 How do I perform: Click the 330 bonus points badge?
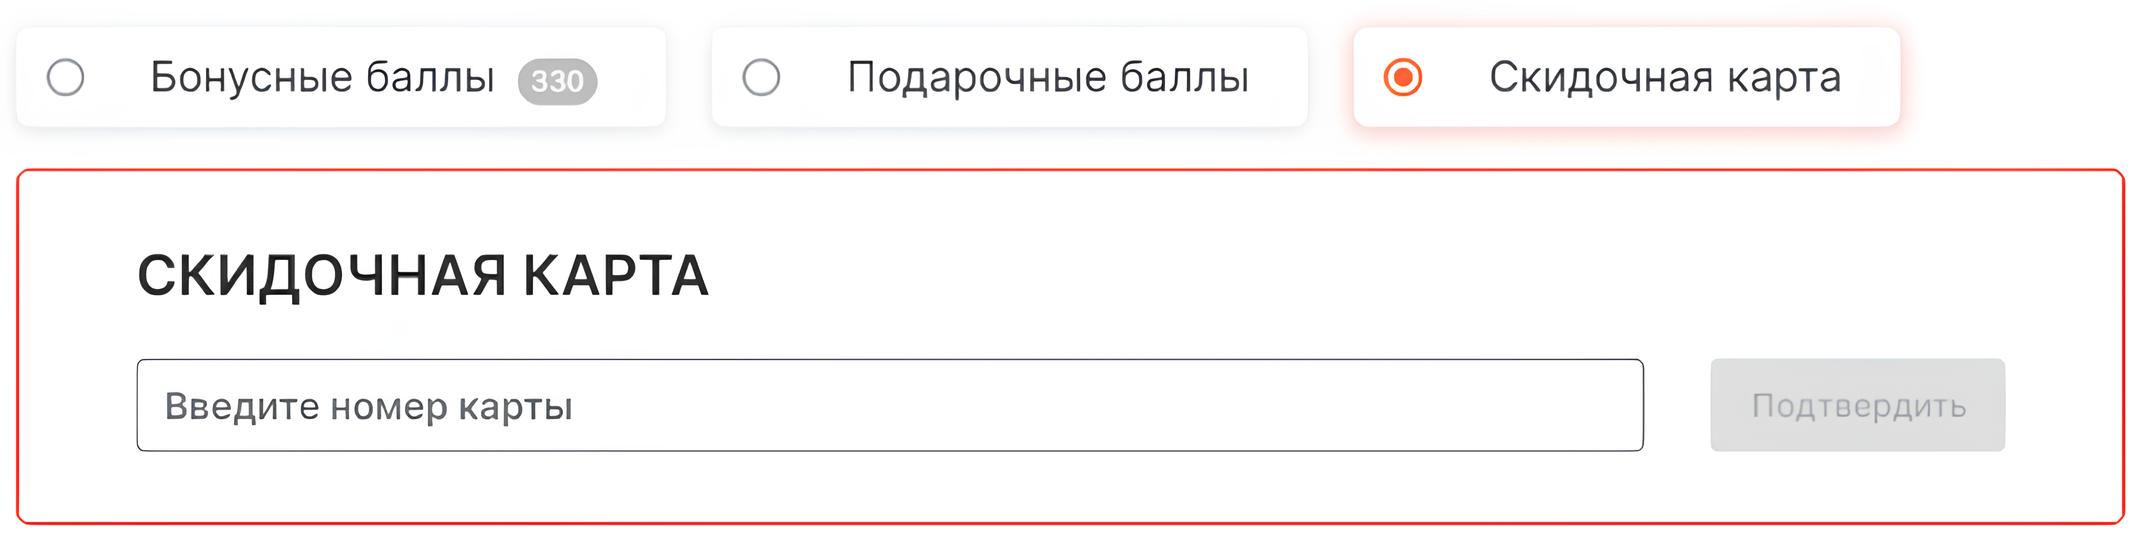[557, 80]
